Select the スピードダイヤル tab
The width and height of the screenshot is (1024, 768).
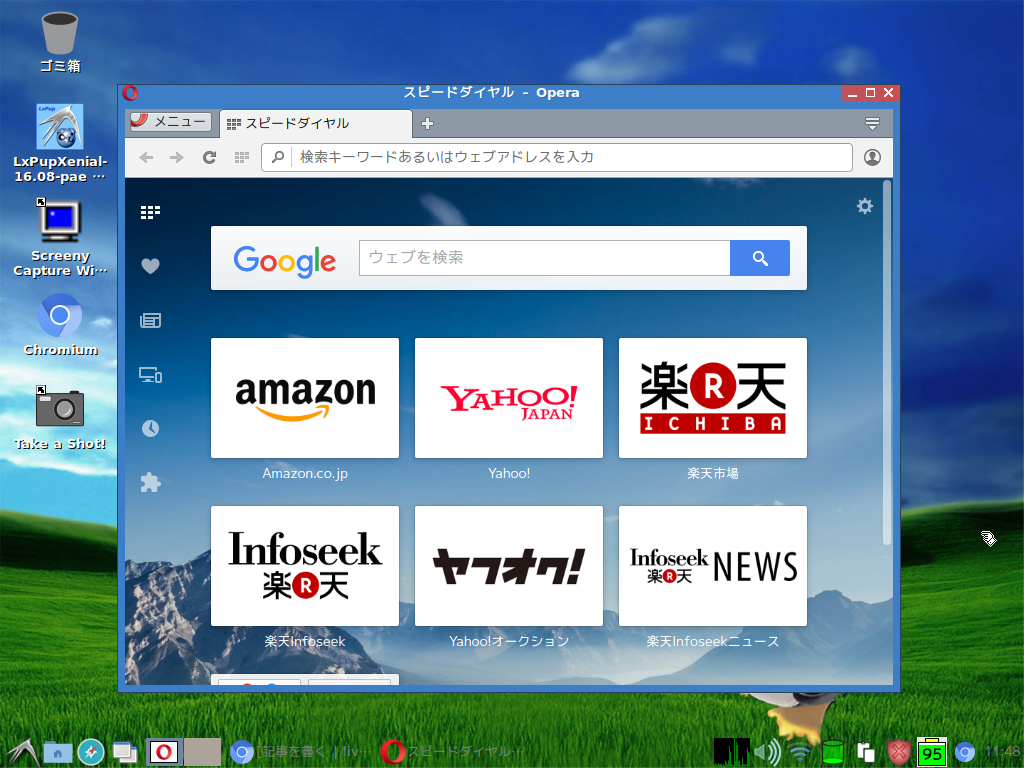[x=315, y=123]
